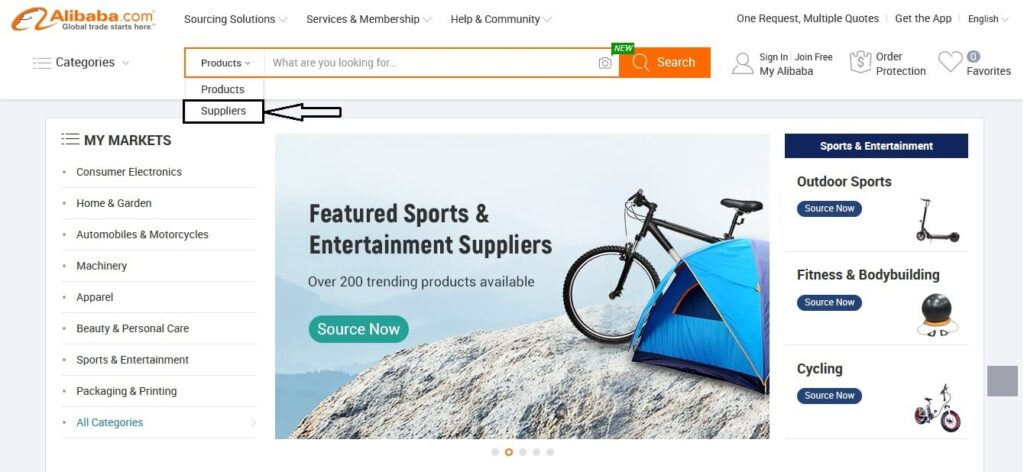Screen dimensions: 1024x472
Task: Click the Categories list icon
Action: (x=42, y=63)
